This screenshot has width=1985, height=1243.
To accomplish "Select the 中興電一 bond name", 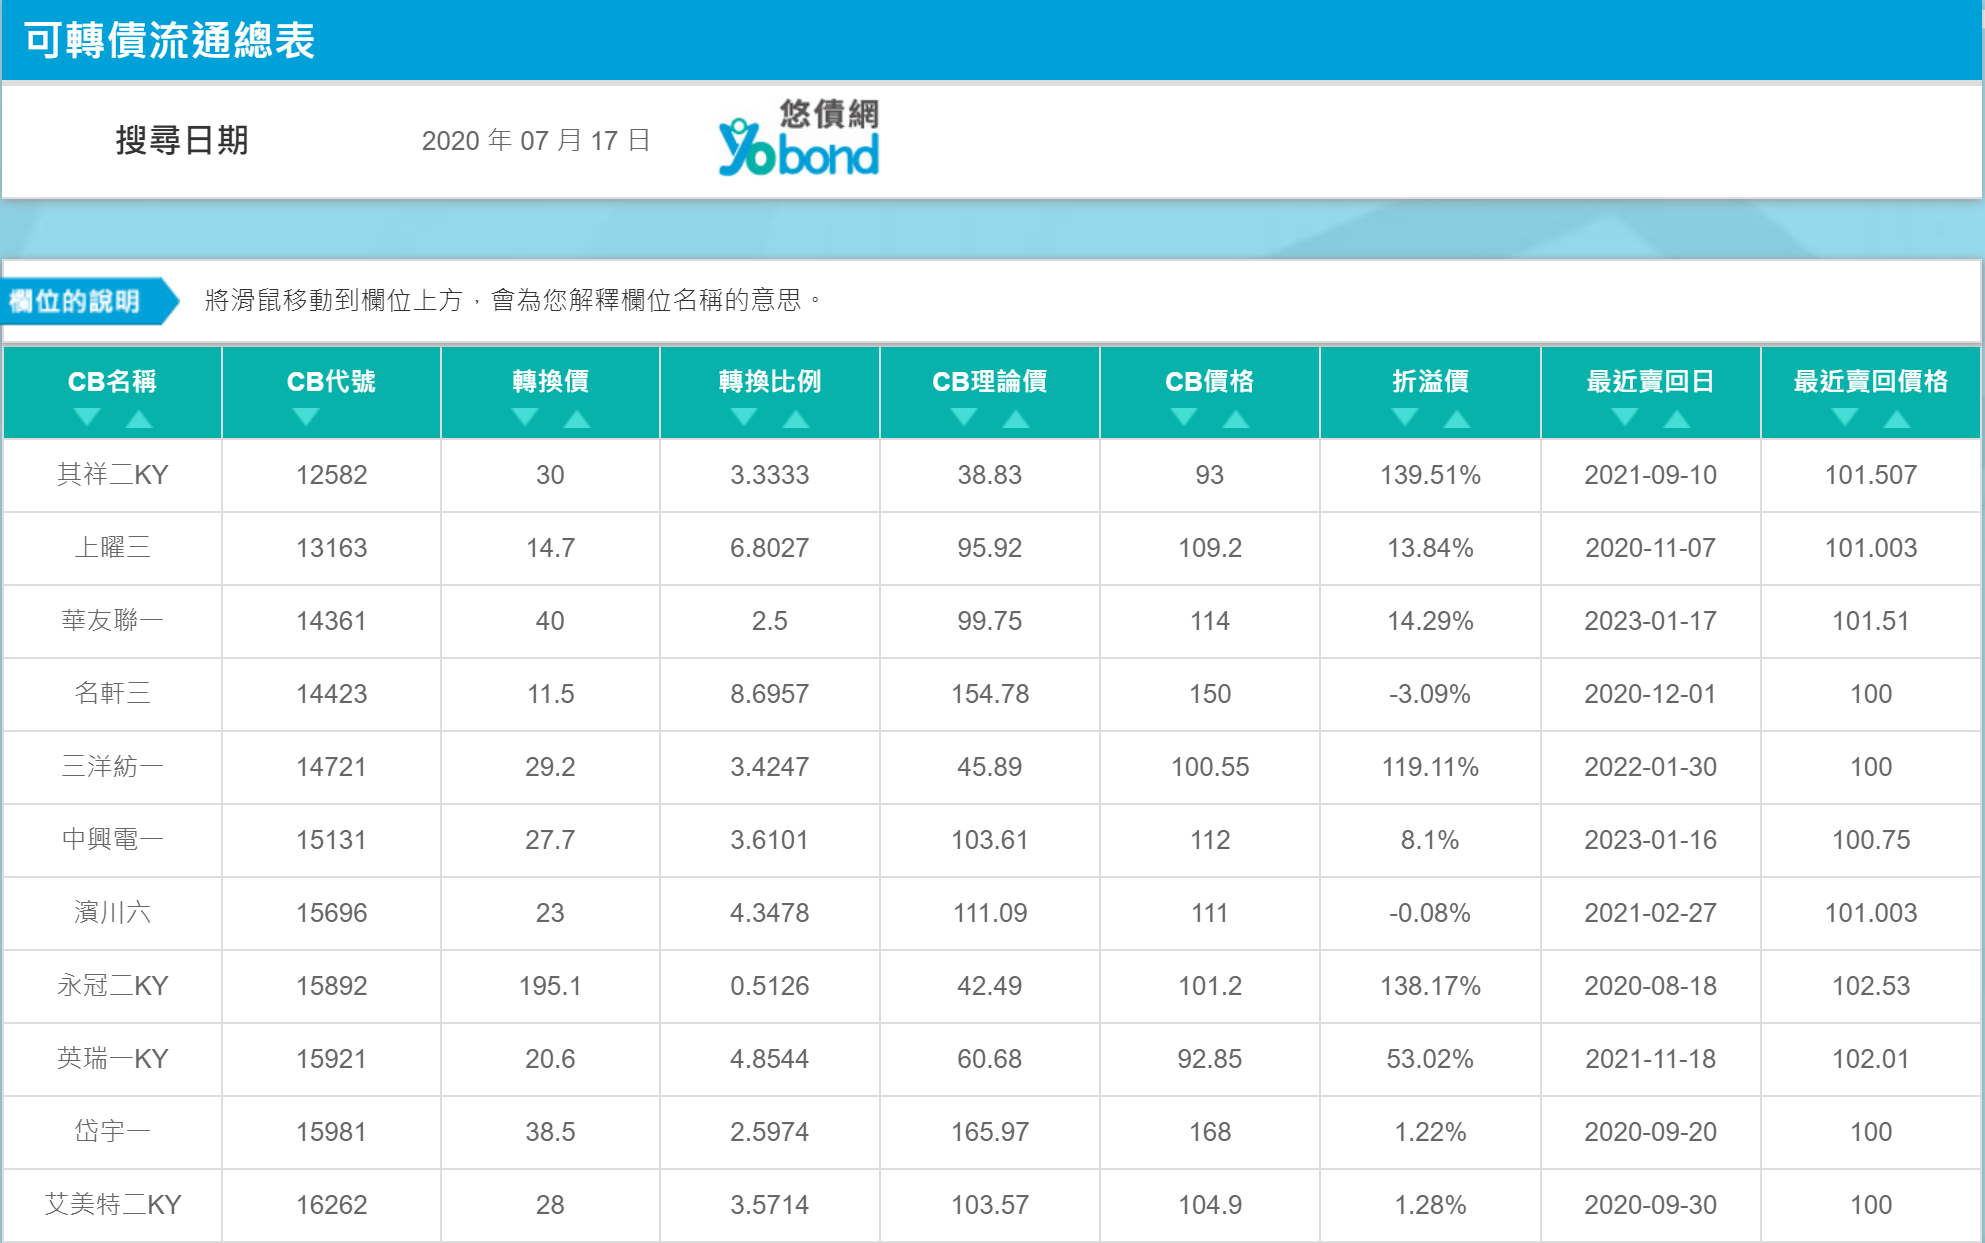I will pyautogui.click(x=112, y=839).
